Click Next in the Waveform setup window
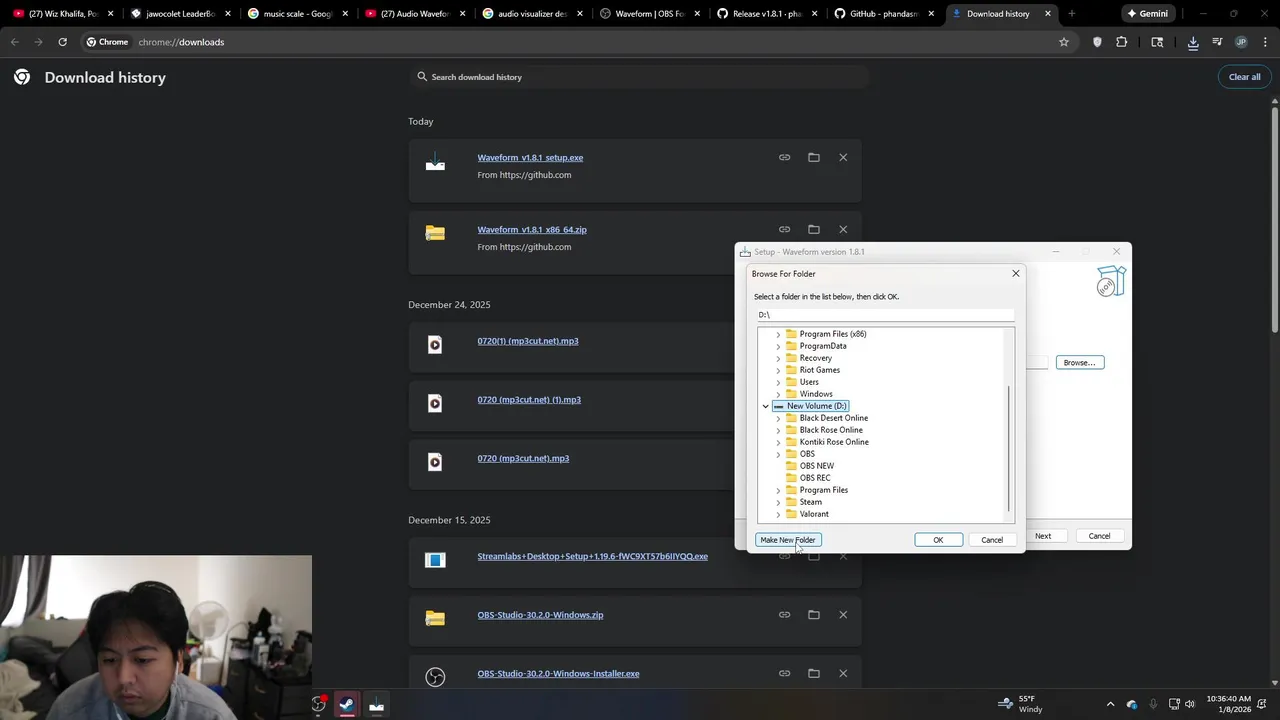Image resolution: width=1280 pixels, height=720 pixels. pos(1043,536)
